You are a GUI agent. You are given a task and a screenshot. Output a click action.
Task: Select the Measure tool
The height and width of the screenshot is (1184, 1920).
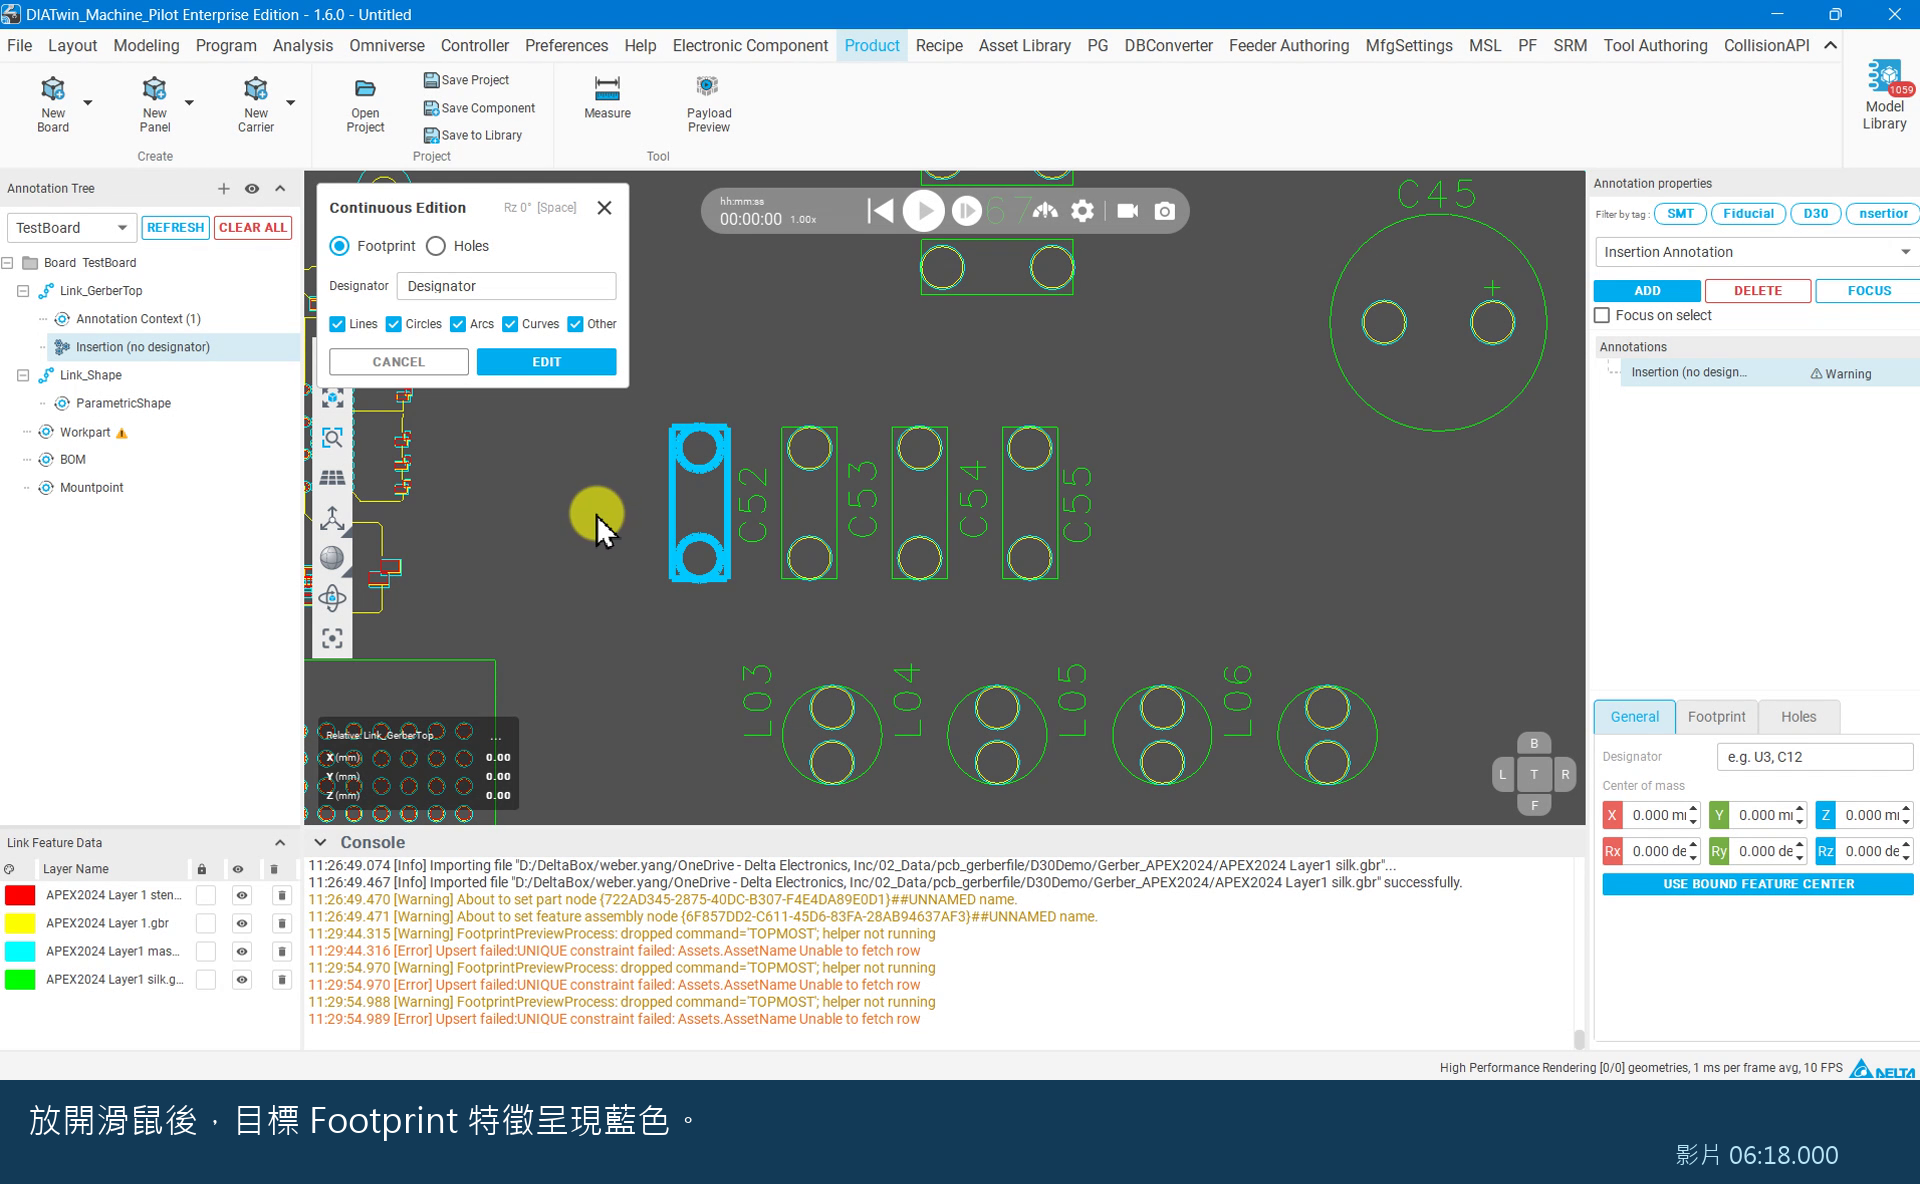tap(607, 98)
